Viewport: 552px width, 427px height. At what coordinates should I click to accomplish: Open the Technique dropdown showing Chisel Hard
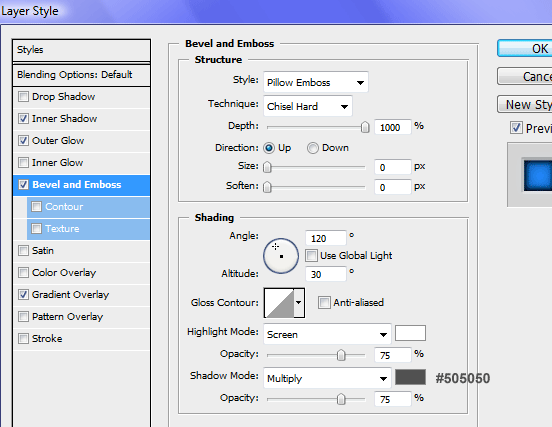(x=308, y=106)
